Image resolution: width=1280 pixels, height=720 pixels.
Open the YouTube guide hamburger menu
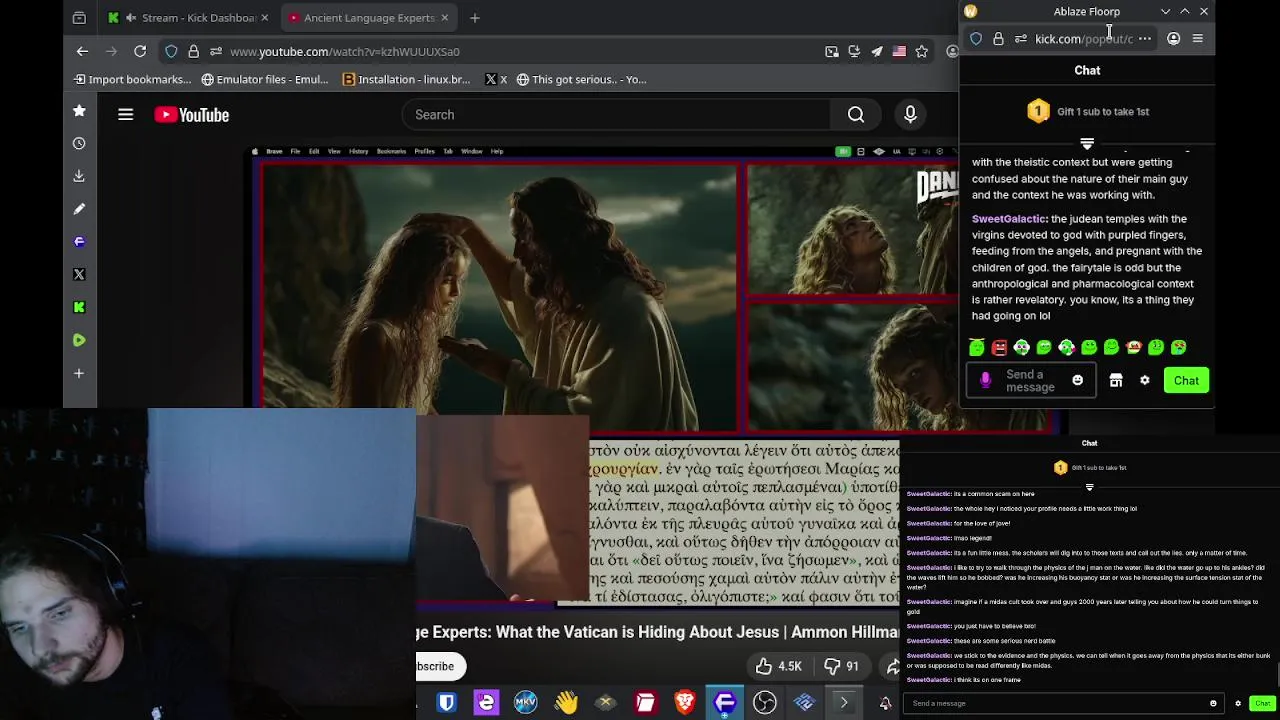point(126,115)
